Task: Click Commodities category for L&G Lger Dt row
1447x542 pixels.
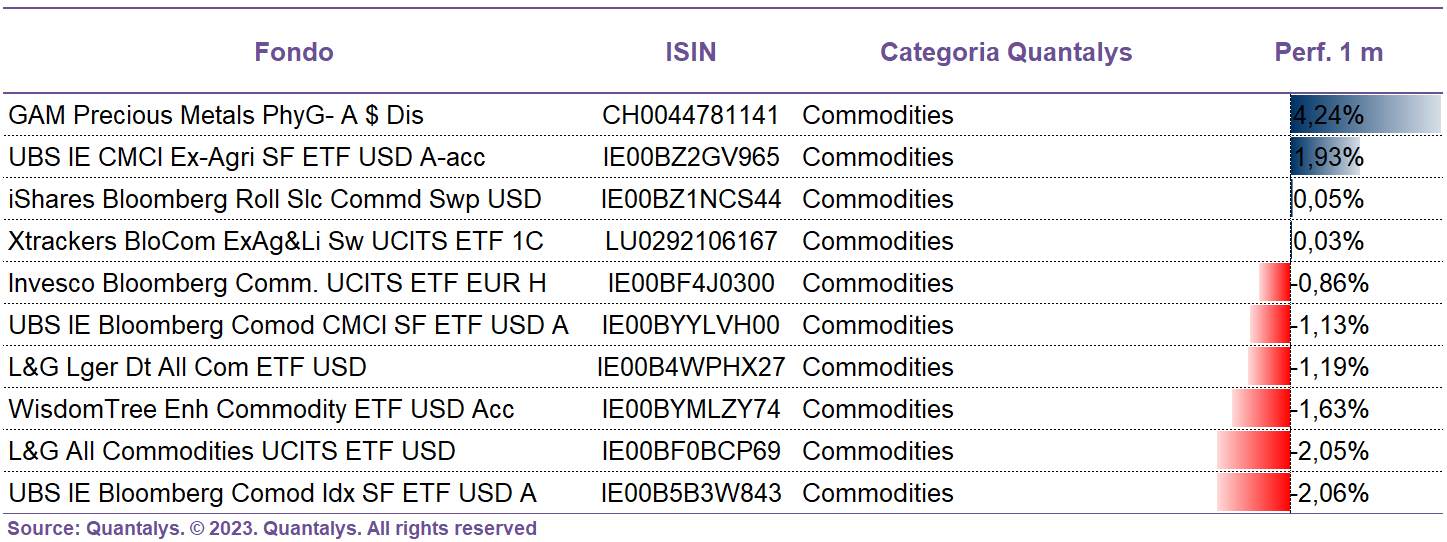Action: [x=878, y=367]
